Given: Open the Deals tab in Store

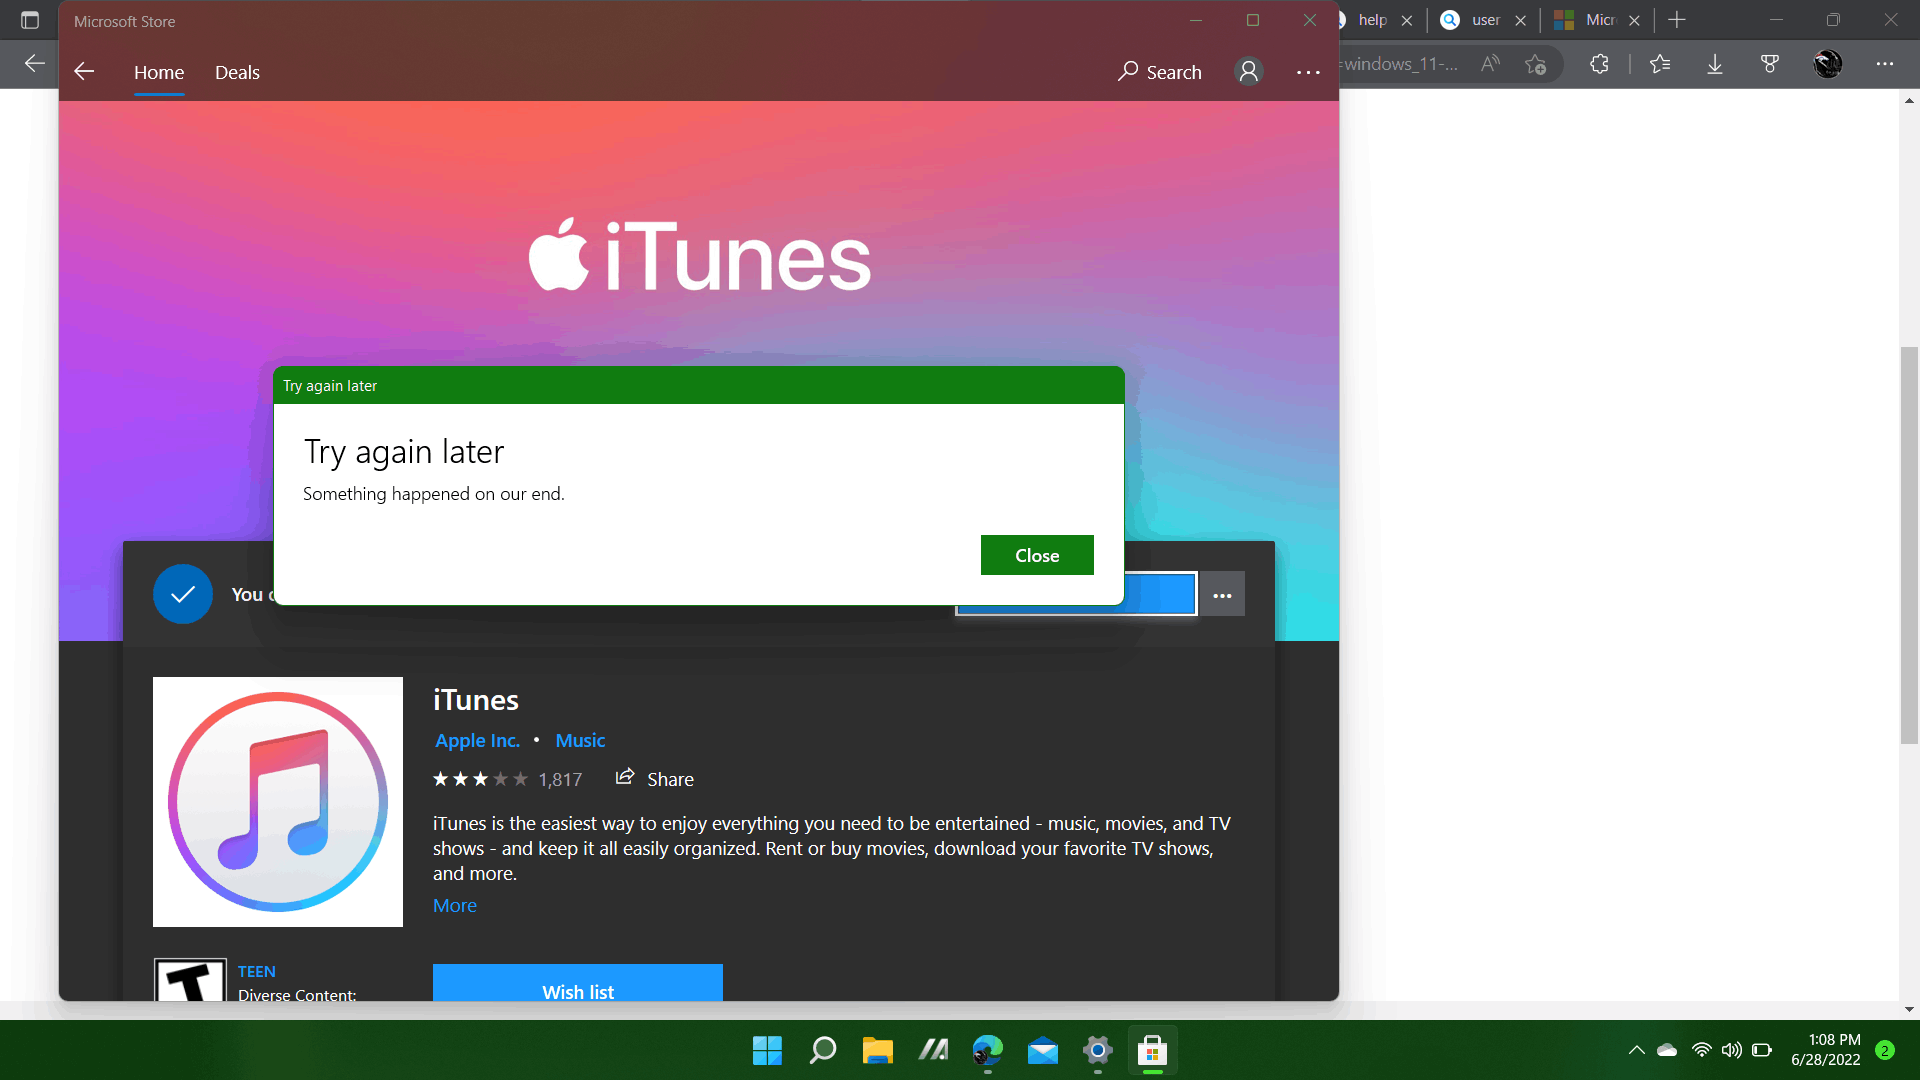Looking at the screenshot, I should point(237,72).
